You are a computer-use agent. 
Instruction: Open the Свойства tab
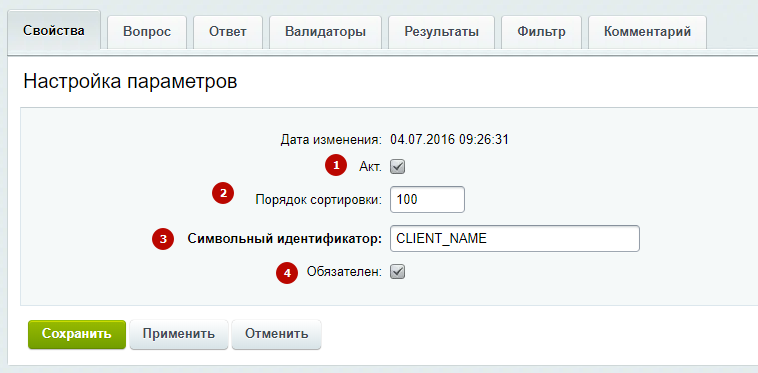54,30
